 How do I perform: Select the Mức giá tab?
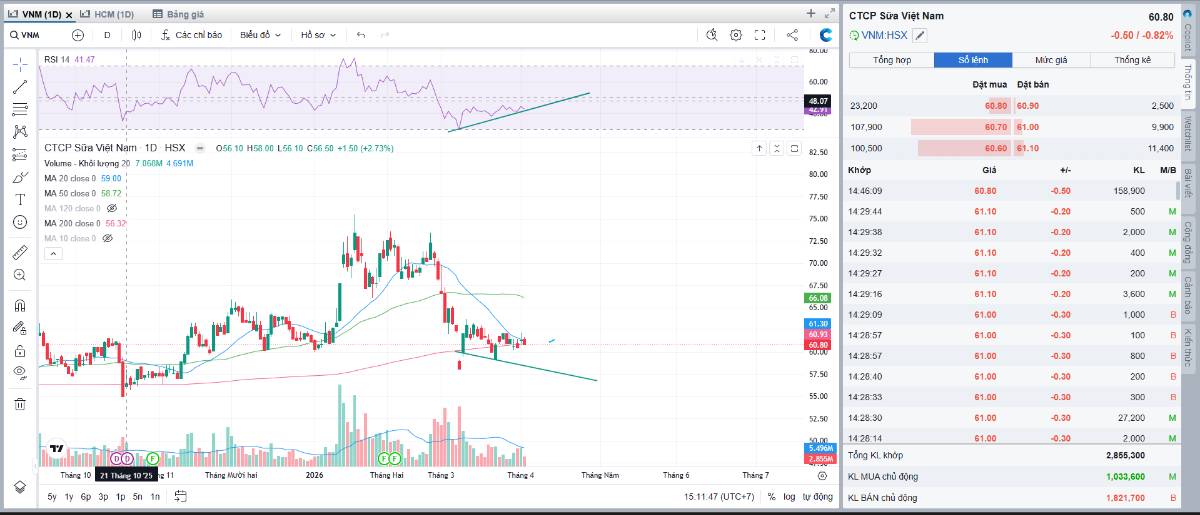[1051, 60]
